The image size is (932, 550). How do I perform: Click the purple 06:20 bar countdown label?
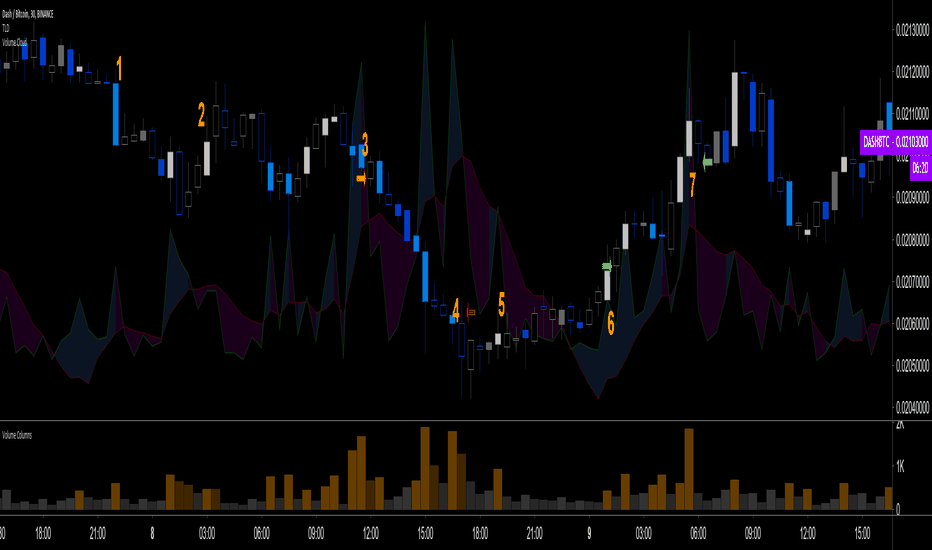click(x=921, y=168)
